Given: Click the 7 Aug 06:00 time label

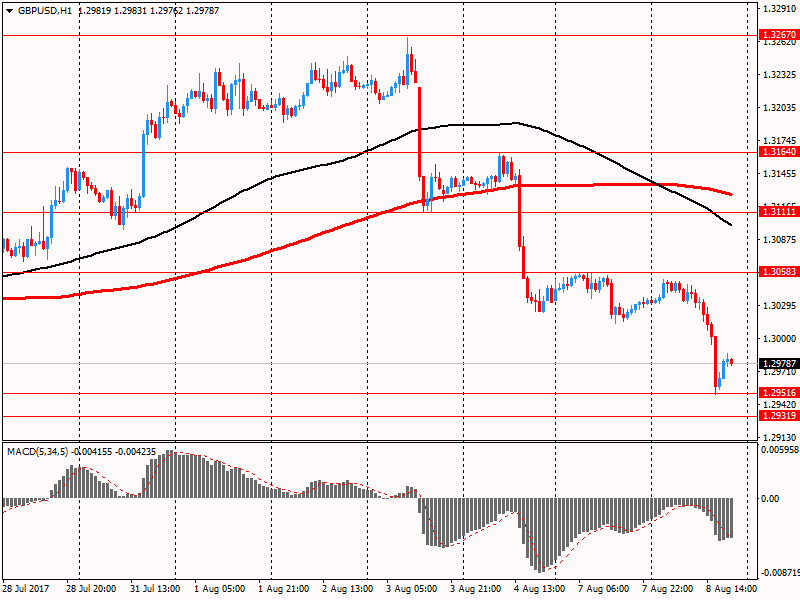Looking at the screenshot, I should 604,589.
